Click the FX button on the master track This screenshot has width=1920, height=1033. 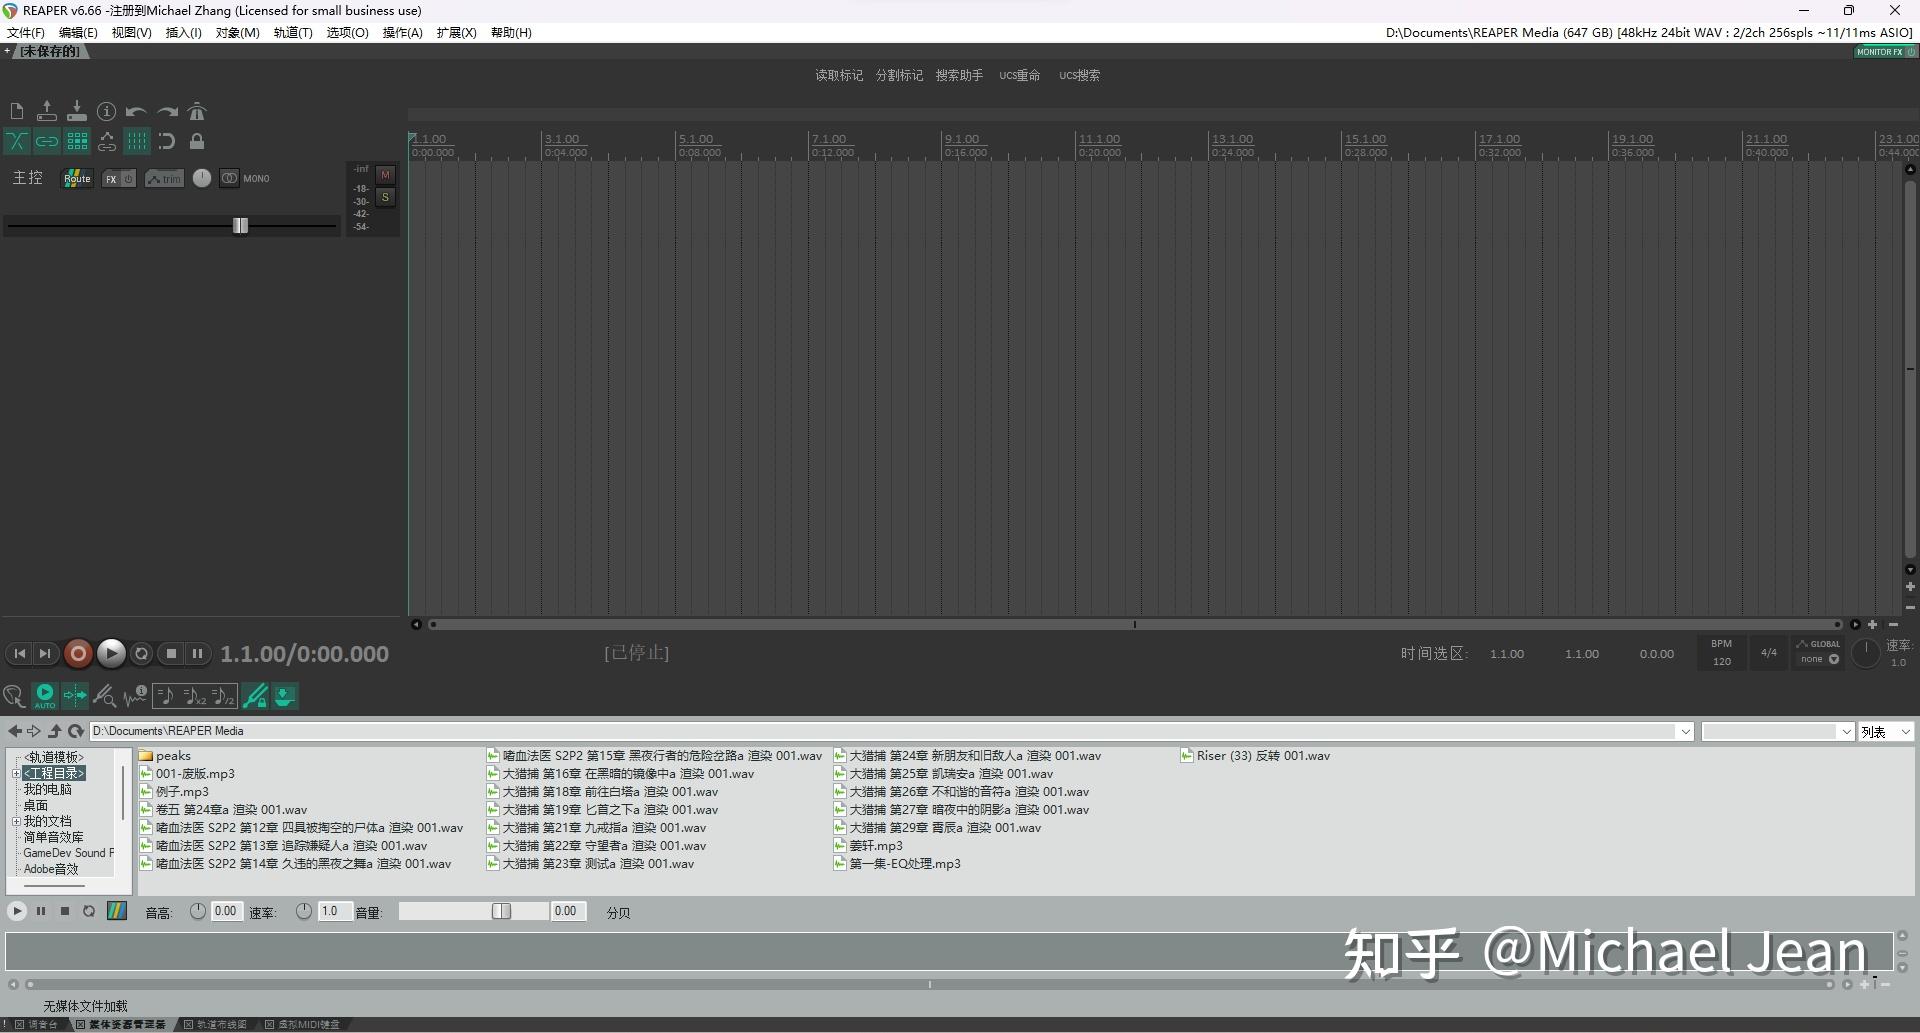pyautogui.click(x=112, y=179)
